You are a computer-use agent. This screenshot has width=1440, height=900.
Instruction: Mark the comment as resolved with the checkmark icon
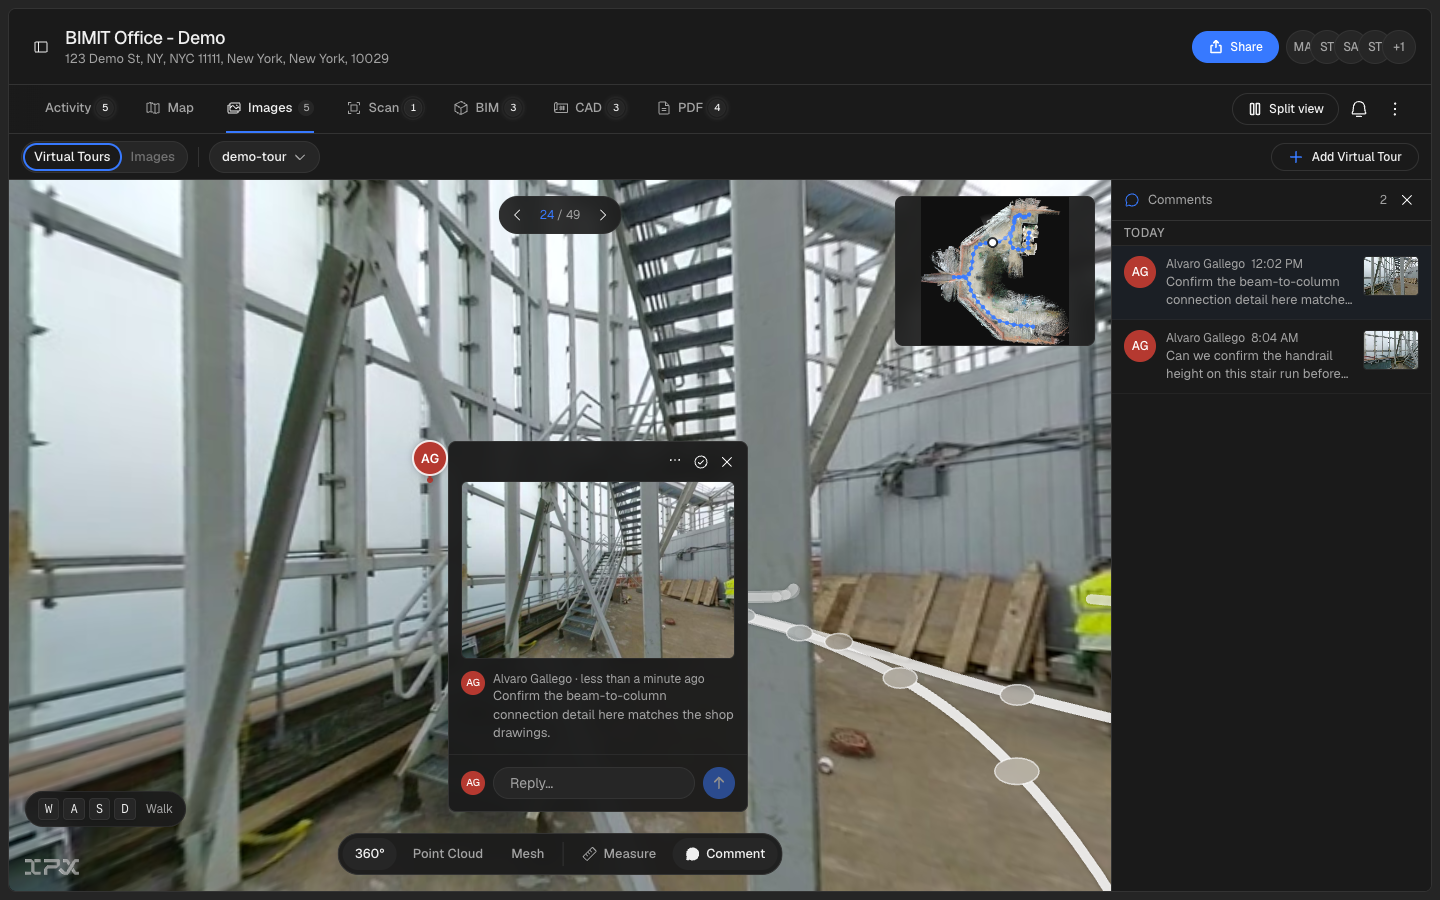[701, 462]
